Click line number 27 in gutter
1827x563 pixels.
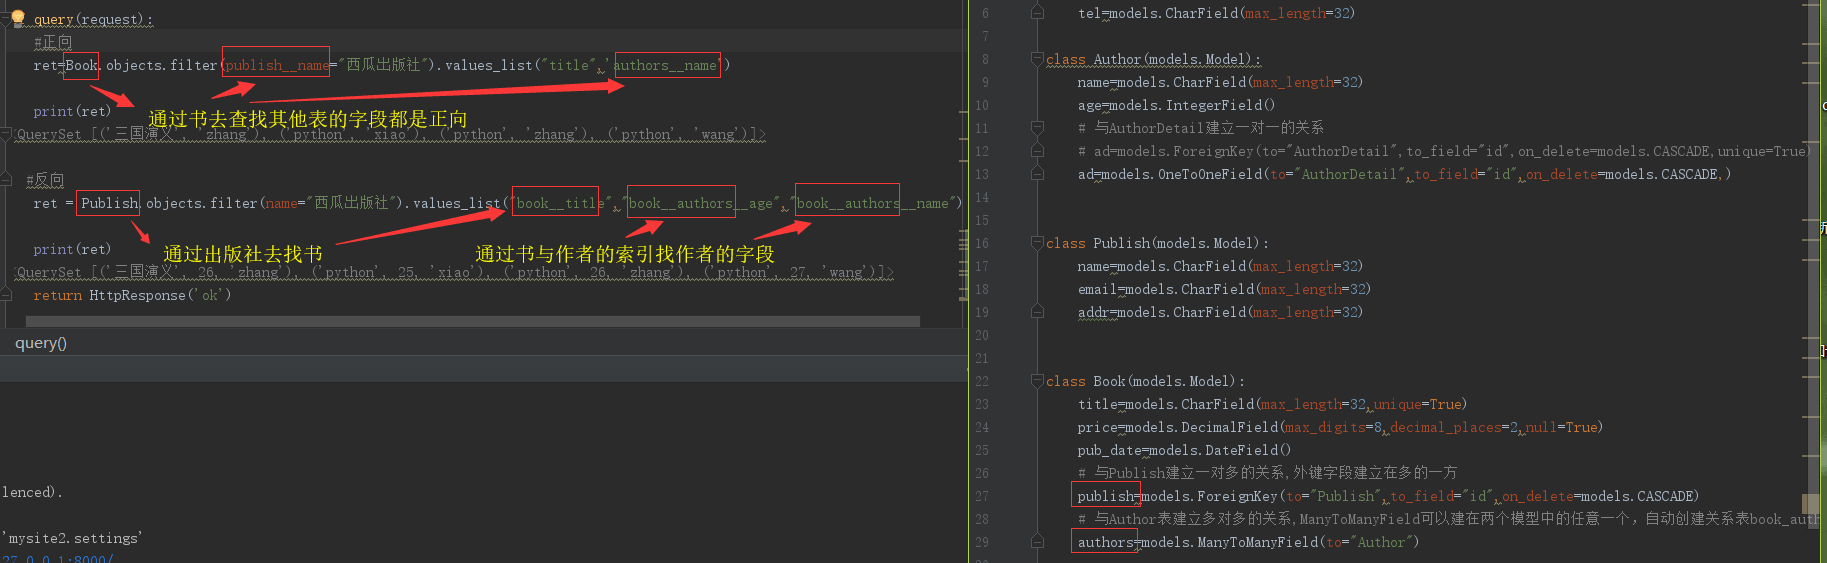pyautogui.click(x=981, y=496)
